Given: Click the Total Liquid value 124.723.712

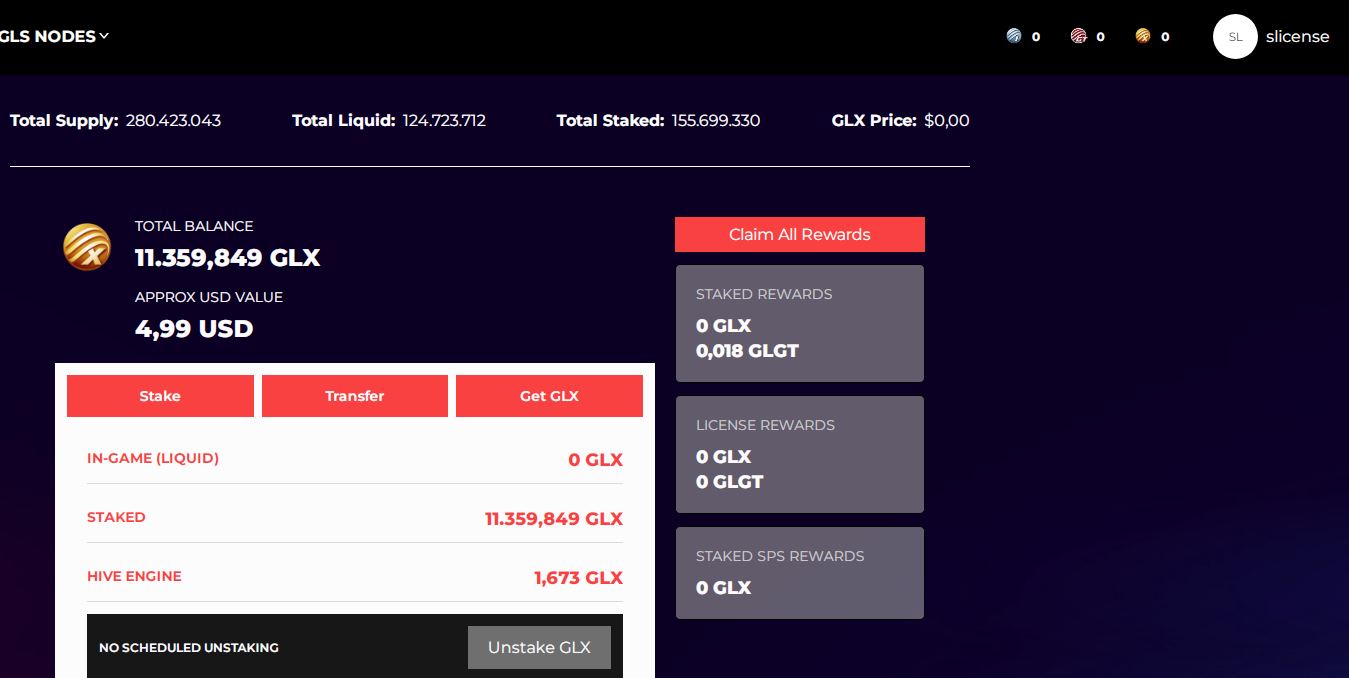Looking at the screenshot, I should (444, 121).
